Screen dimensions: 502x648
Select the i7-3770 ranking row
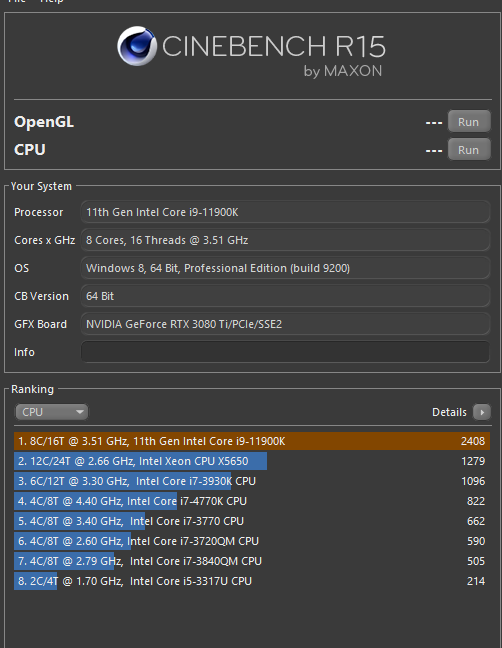252,521
